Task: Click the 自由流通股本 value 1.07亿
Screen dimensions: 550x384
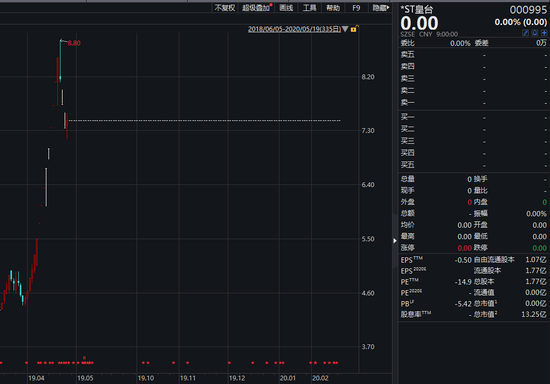Action: [536, 260]
